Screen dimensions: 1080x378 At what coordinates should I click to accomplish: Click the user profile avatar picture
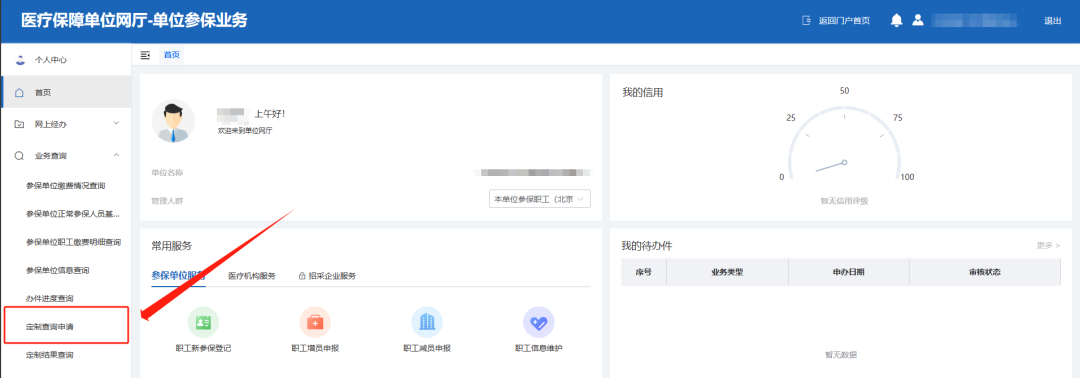(x=173, y=120)
